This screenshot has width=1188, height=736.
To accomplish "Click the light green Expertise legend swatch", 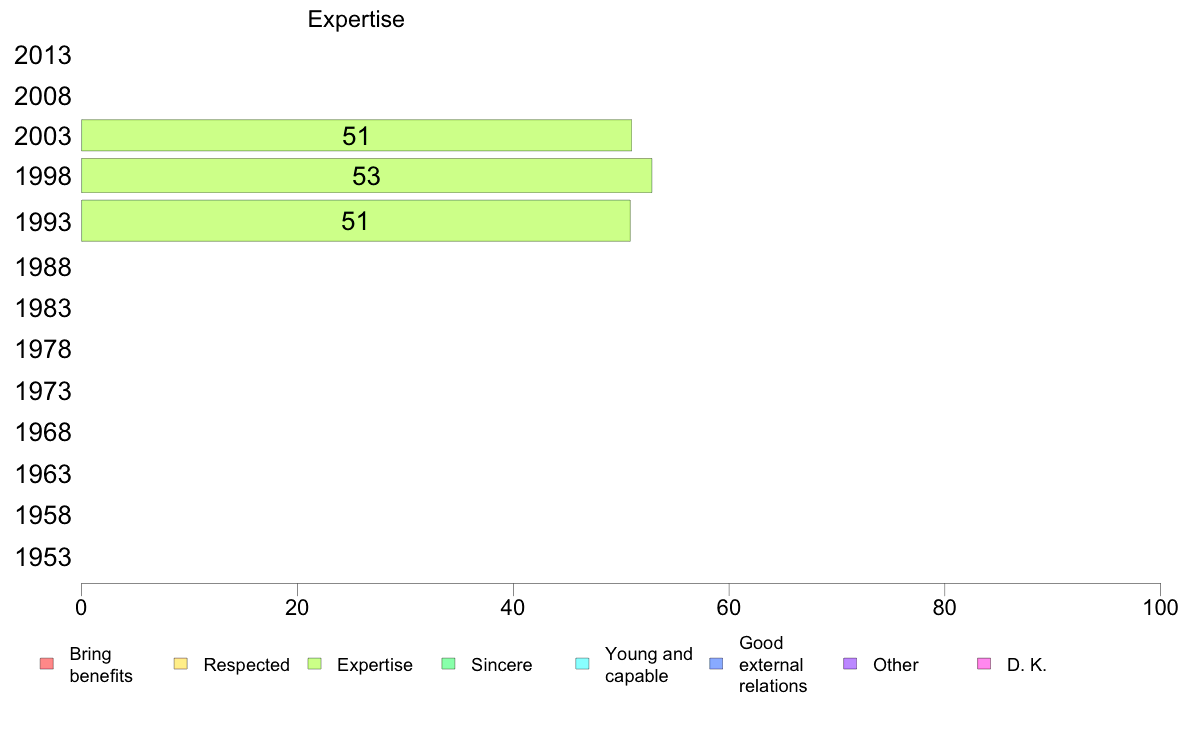I will coord(314,664).
